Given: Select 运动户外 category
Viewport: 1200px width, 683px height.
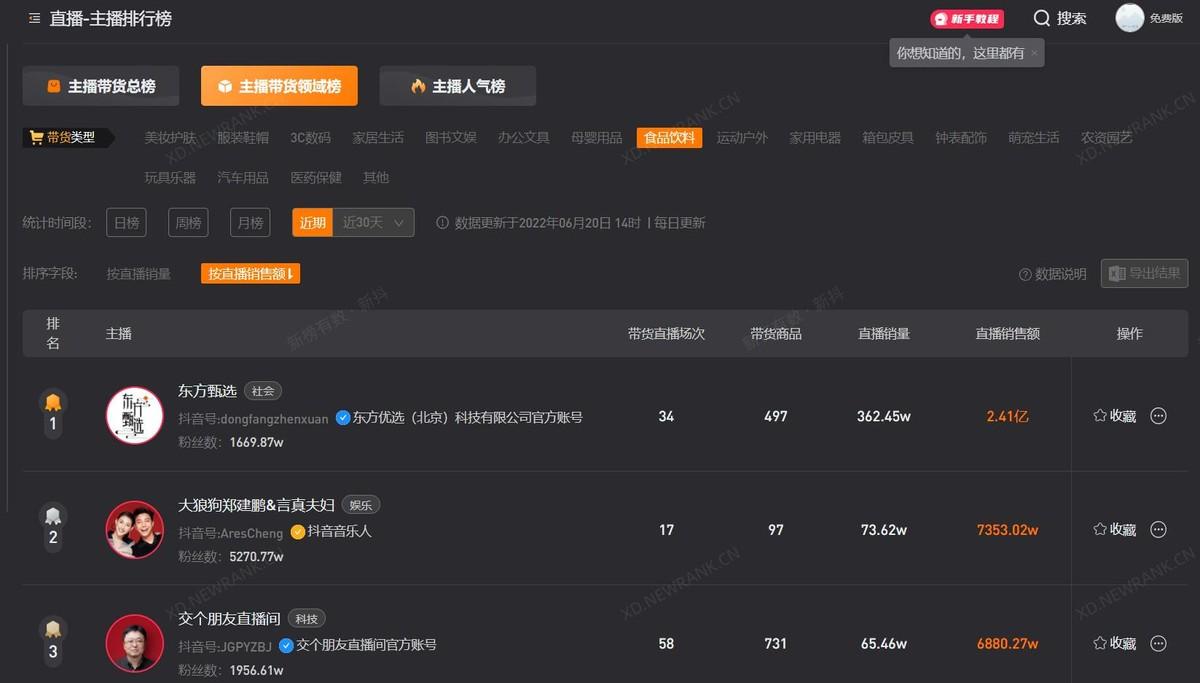Looking at the screenshot, I should tap(742, 138).
